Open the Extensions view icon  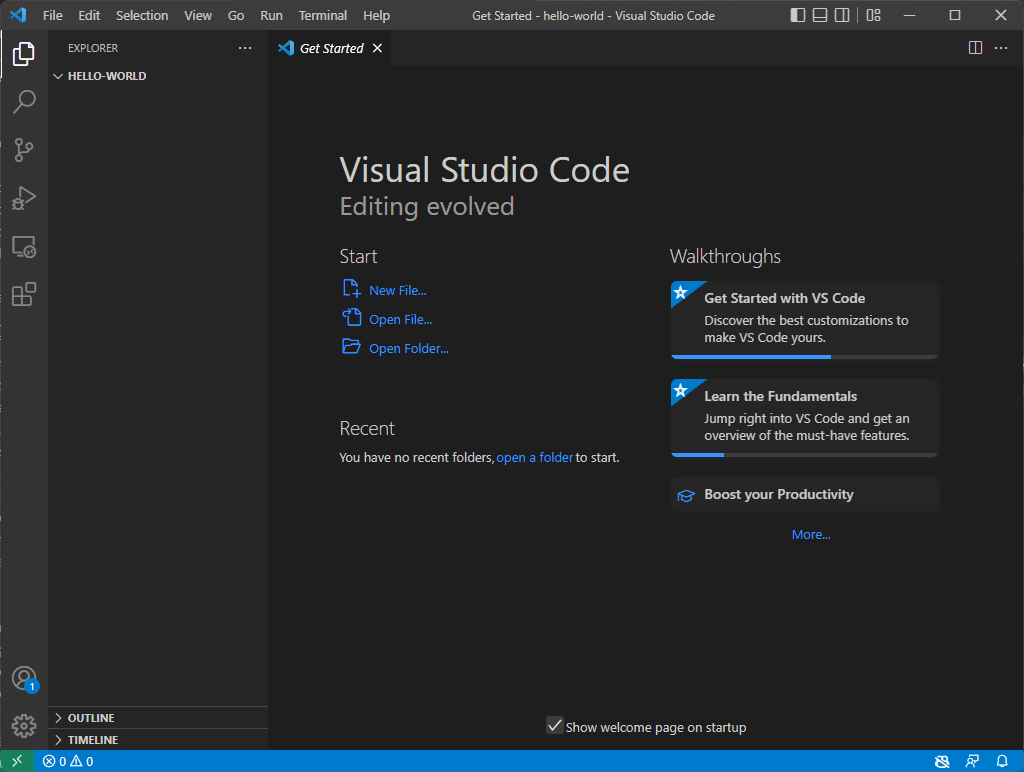point(24,294)
